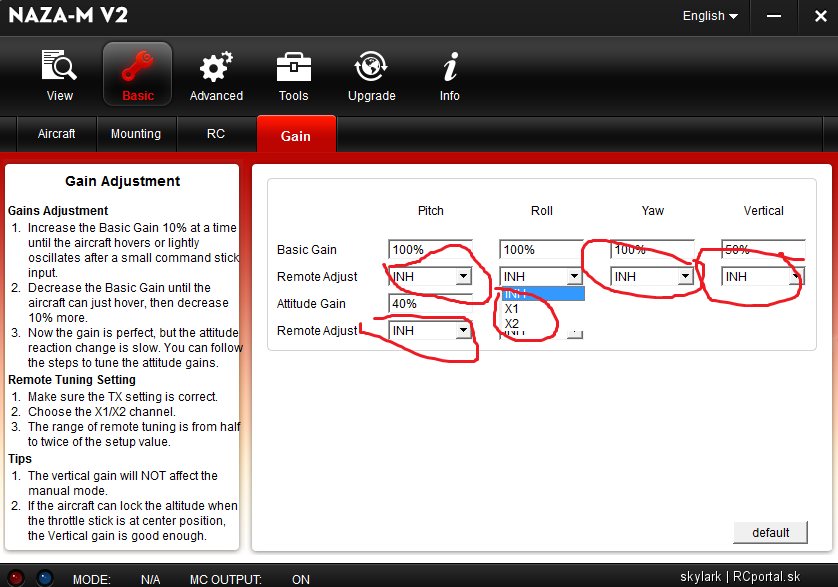
Task: Click the Remote Tuning Setting subheading
Action: (72, 380)
